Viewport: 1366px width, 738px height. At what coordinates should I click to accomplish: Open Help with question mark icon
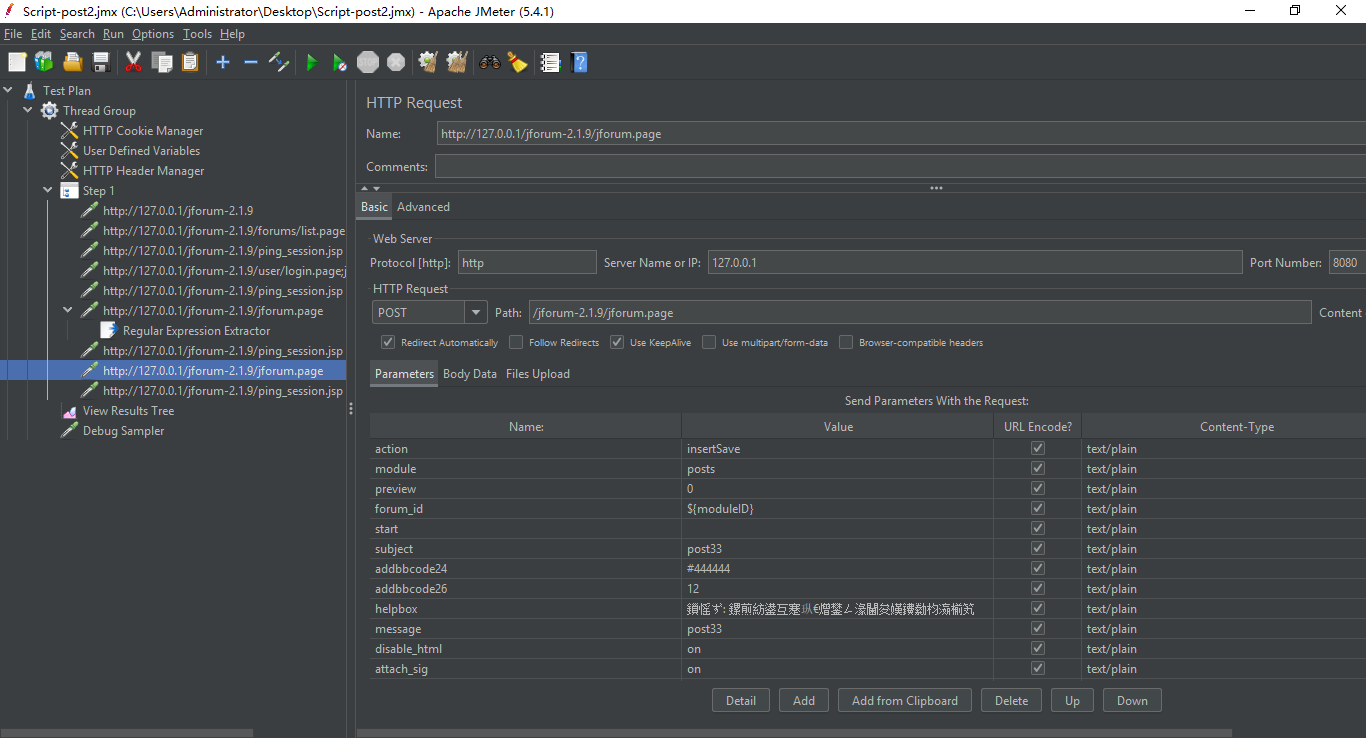(x=578, y=62)
